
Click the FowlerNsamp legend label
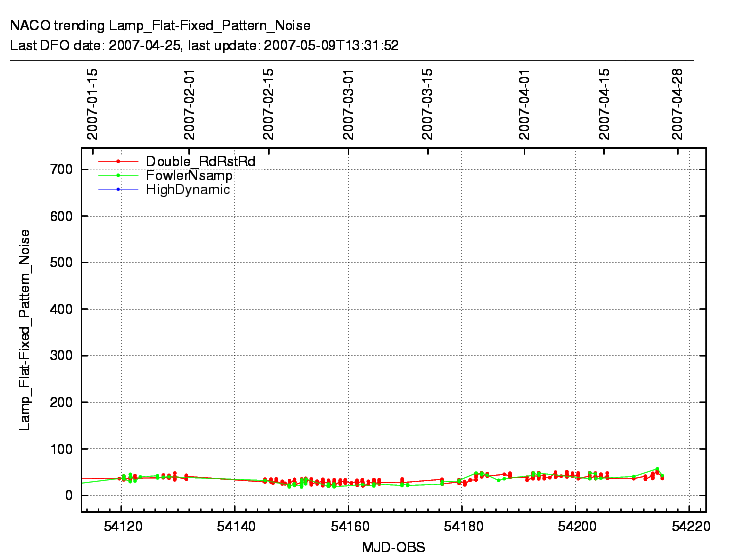[189, 175]
